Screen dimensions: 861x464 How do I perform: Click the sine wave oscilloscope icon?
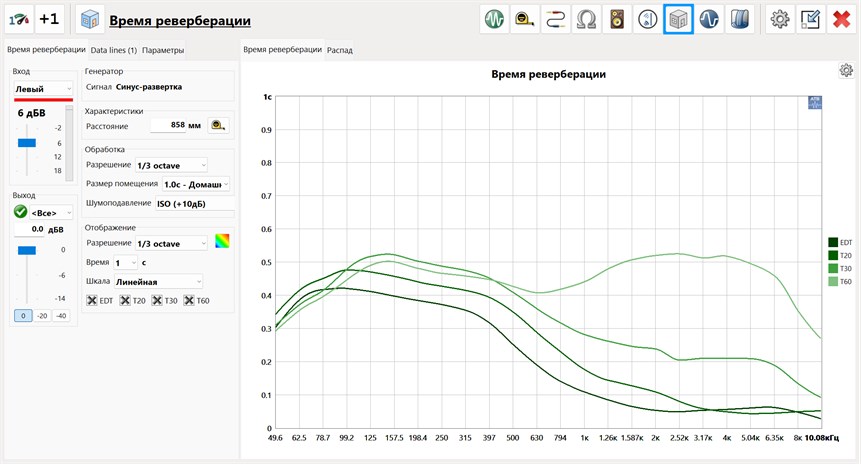pos(710,19)
